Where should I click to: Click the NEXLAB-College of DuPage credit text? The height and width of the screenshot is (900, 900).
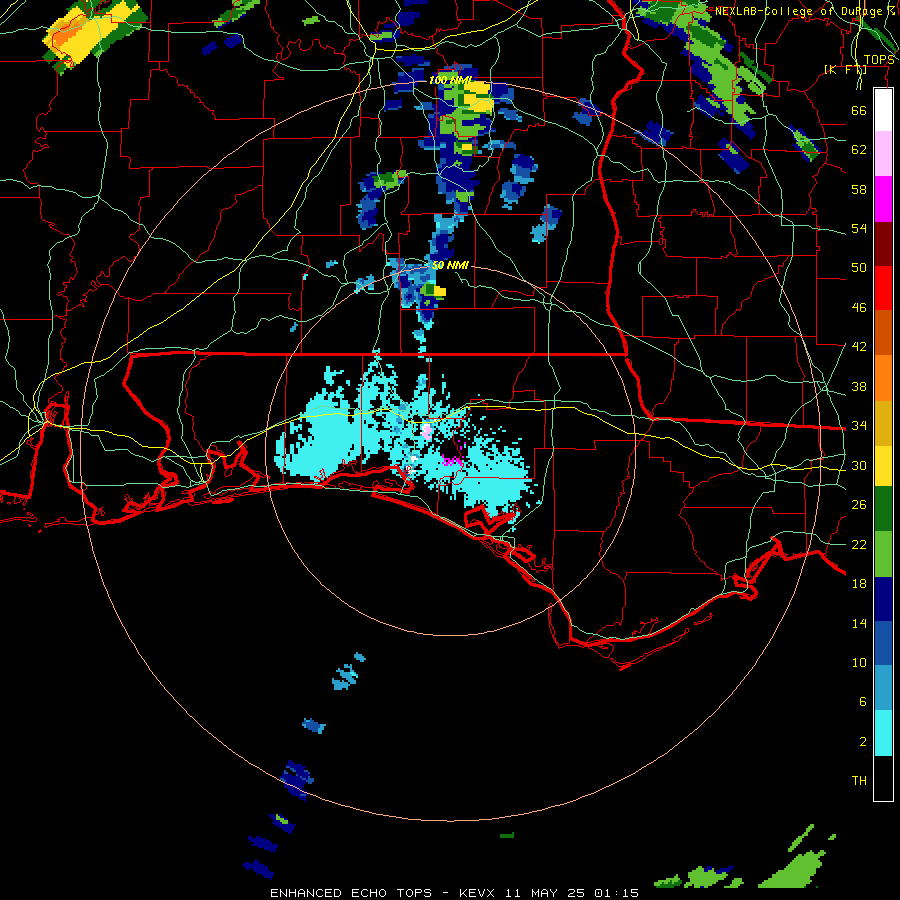805,11
